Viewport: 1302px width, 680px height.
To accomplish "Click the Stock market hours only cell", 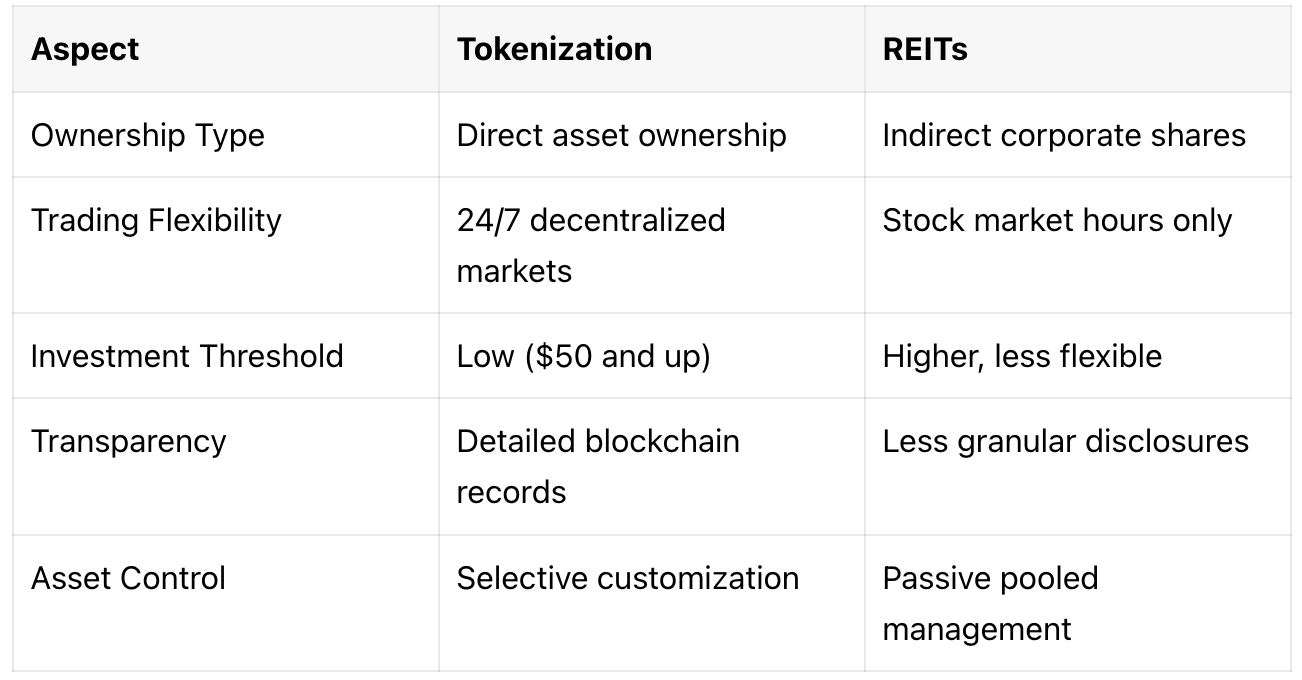I will pos(1057,220).
